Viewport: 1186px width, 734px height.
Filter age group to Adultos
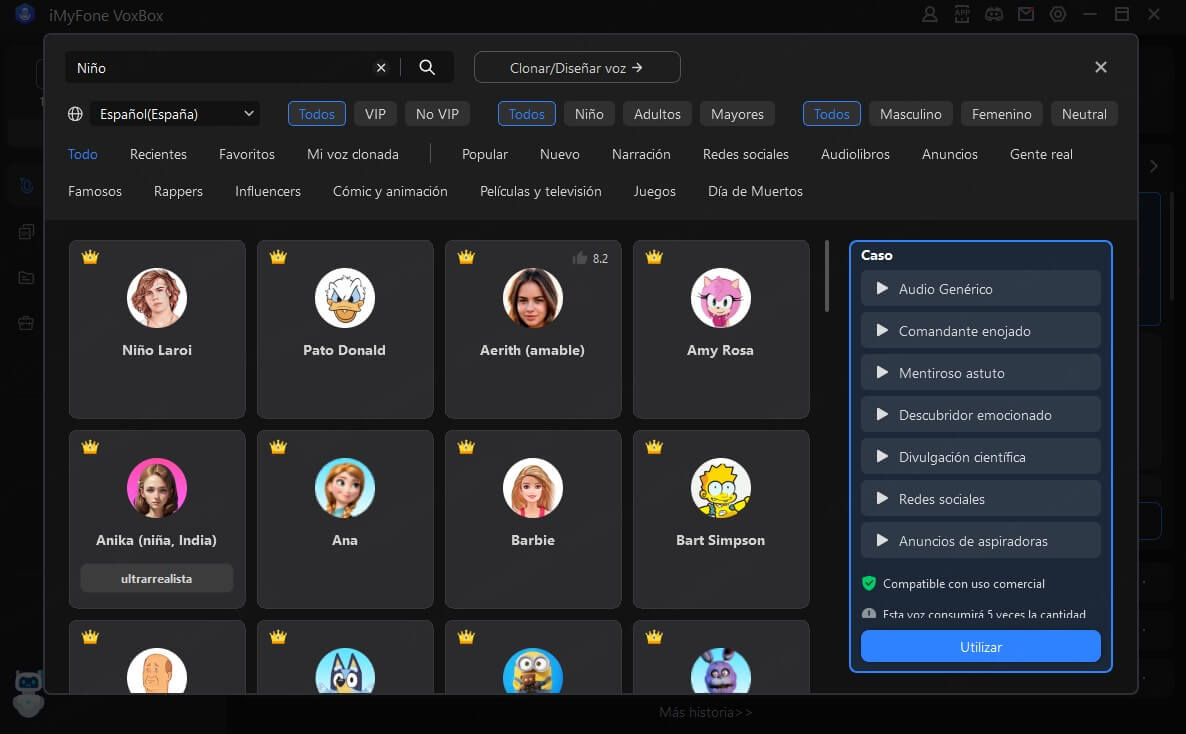[657, 114]
